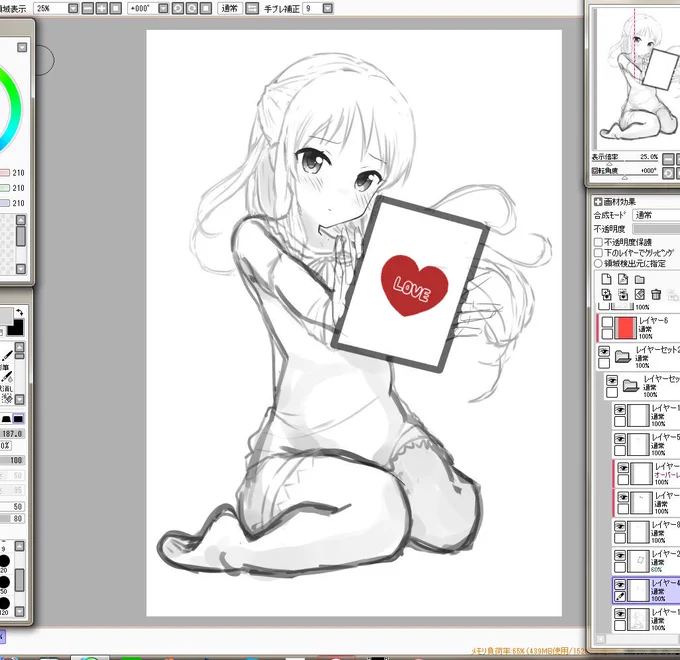Delete the selected layer with trash icon
This screenshot has width=680, height=660.
[656, 295]
